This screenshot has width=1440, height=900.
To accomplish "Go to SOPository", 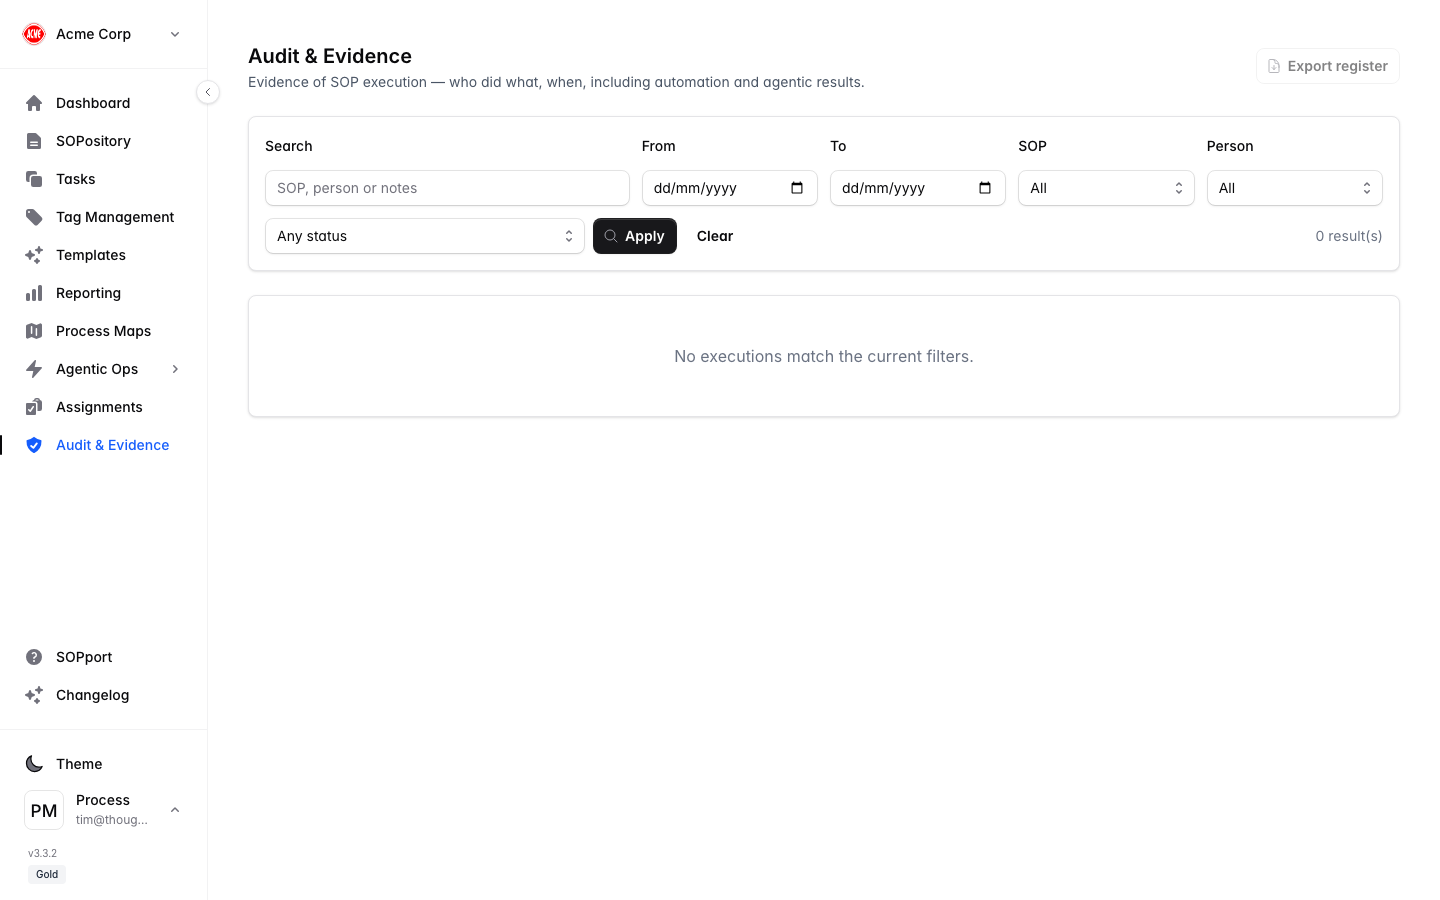I will [x=103, y=141].
